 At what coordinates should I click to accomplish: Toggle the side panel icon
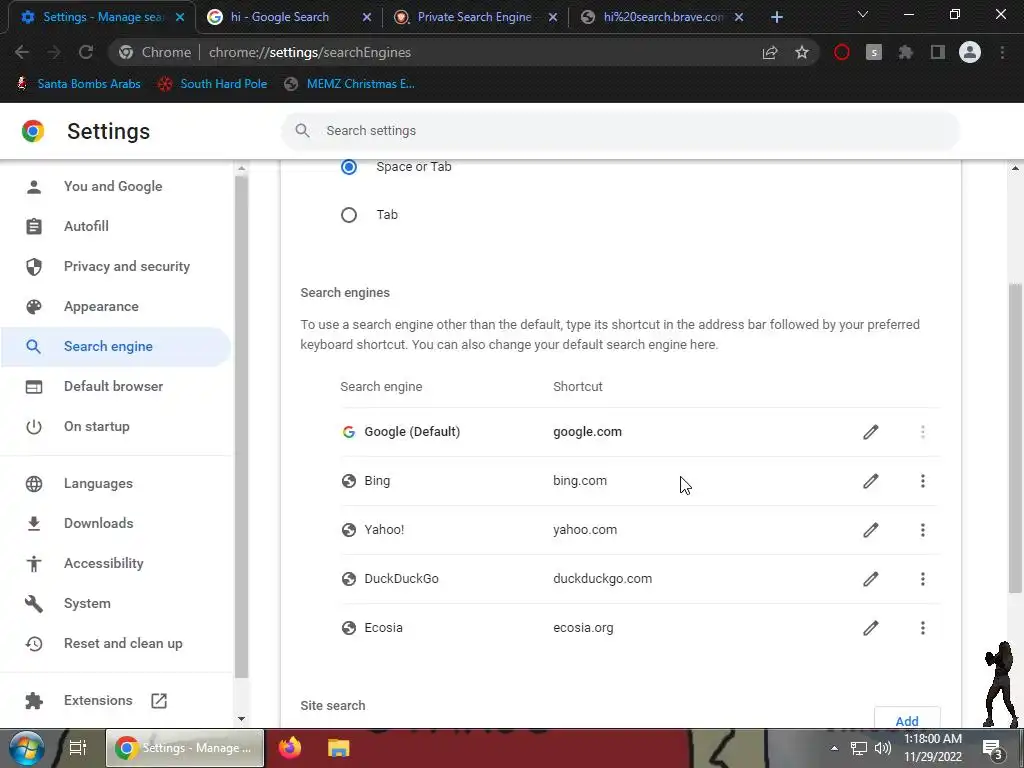pos(938,52)
